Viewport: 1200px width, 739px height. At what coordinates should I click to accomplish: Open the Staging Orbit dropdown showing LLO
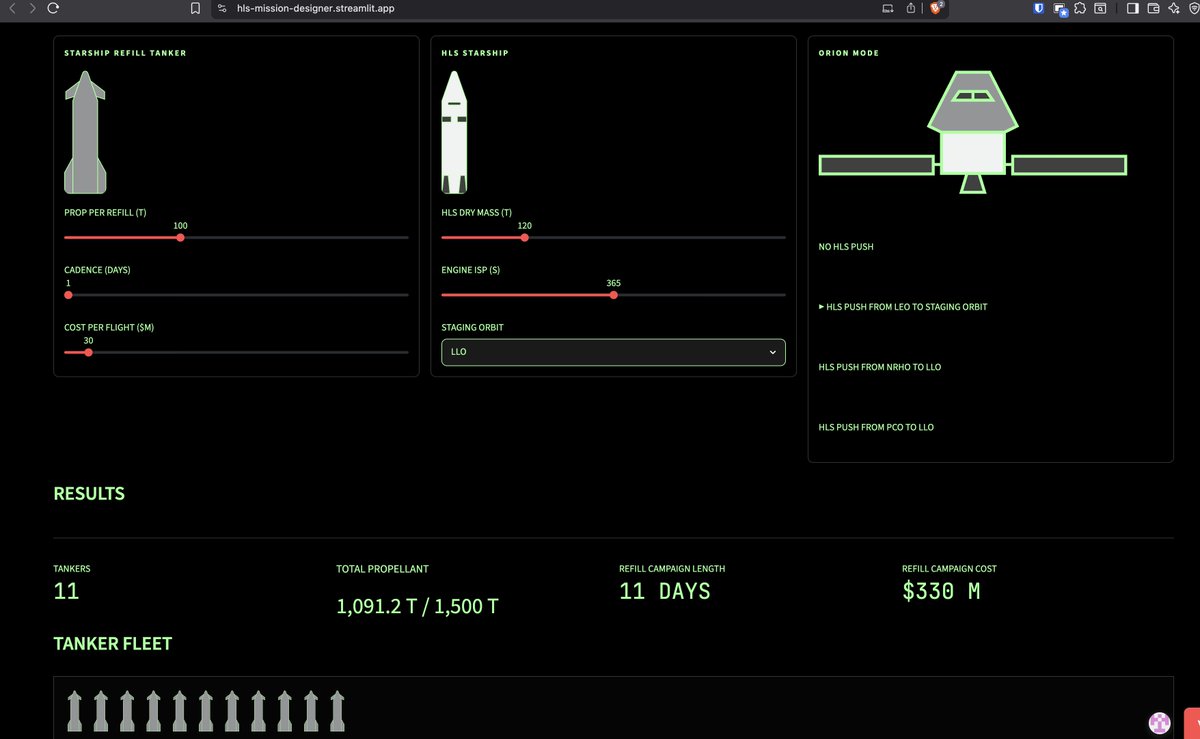[613, 352]
